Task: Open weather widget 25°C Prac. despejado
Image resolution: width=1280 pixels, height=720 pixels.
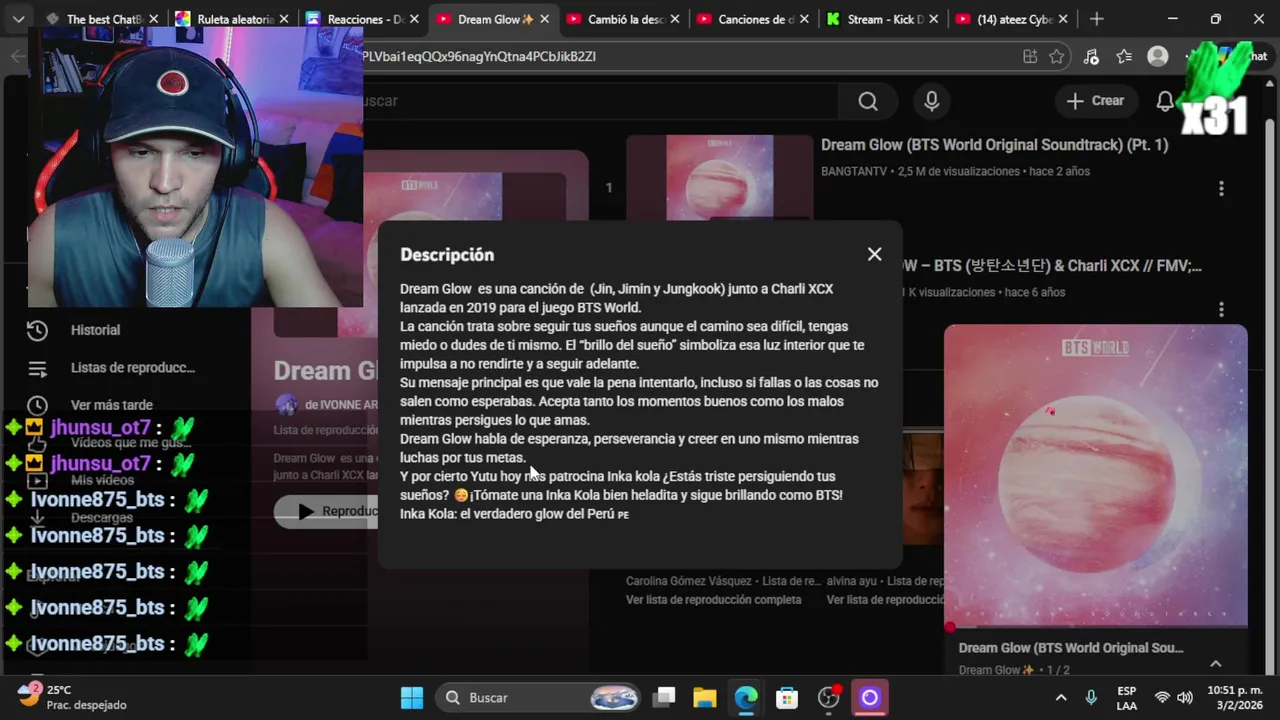Action: (x=73, y=697)
